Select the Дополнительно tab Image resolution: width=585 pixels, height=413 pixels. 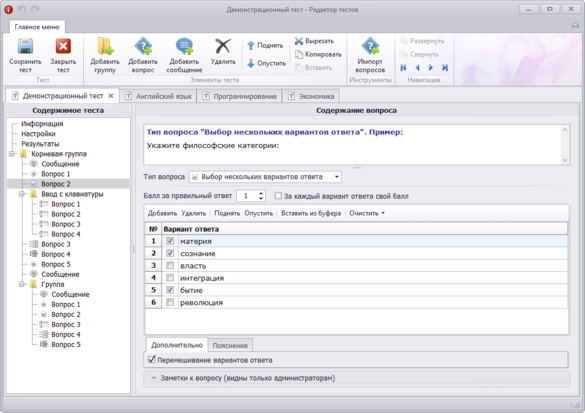click(177, 345)
